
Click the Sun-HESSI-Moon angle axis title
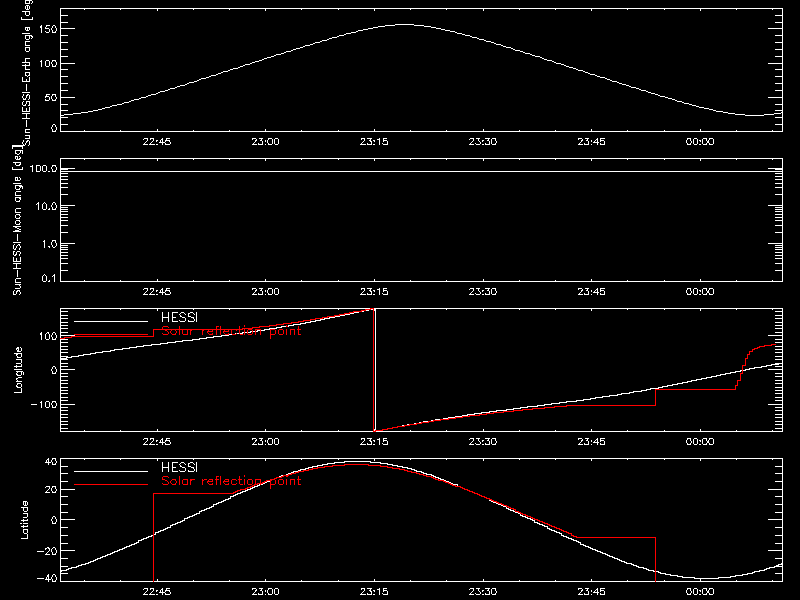point(18,220)
